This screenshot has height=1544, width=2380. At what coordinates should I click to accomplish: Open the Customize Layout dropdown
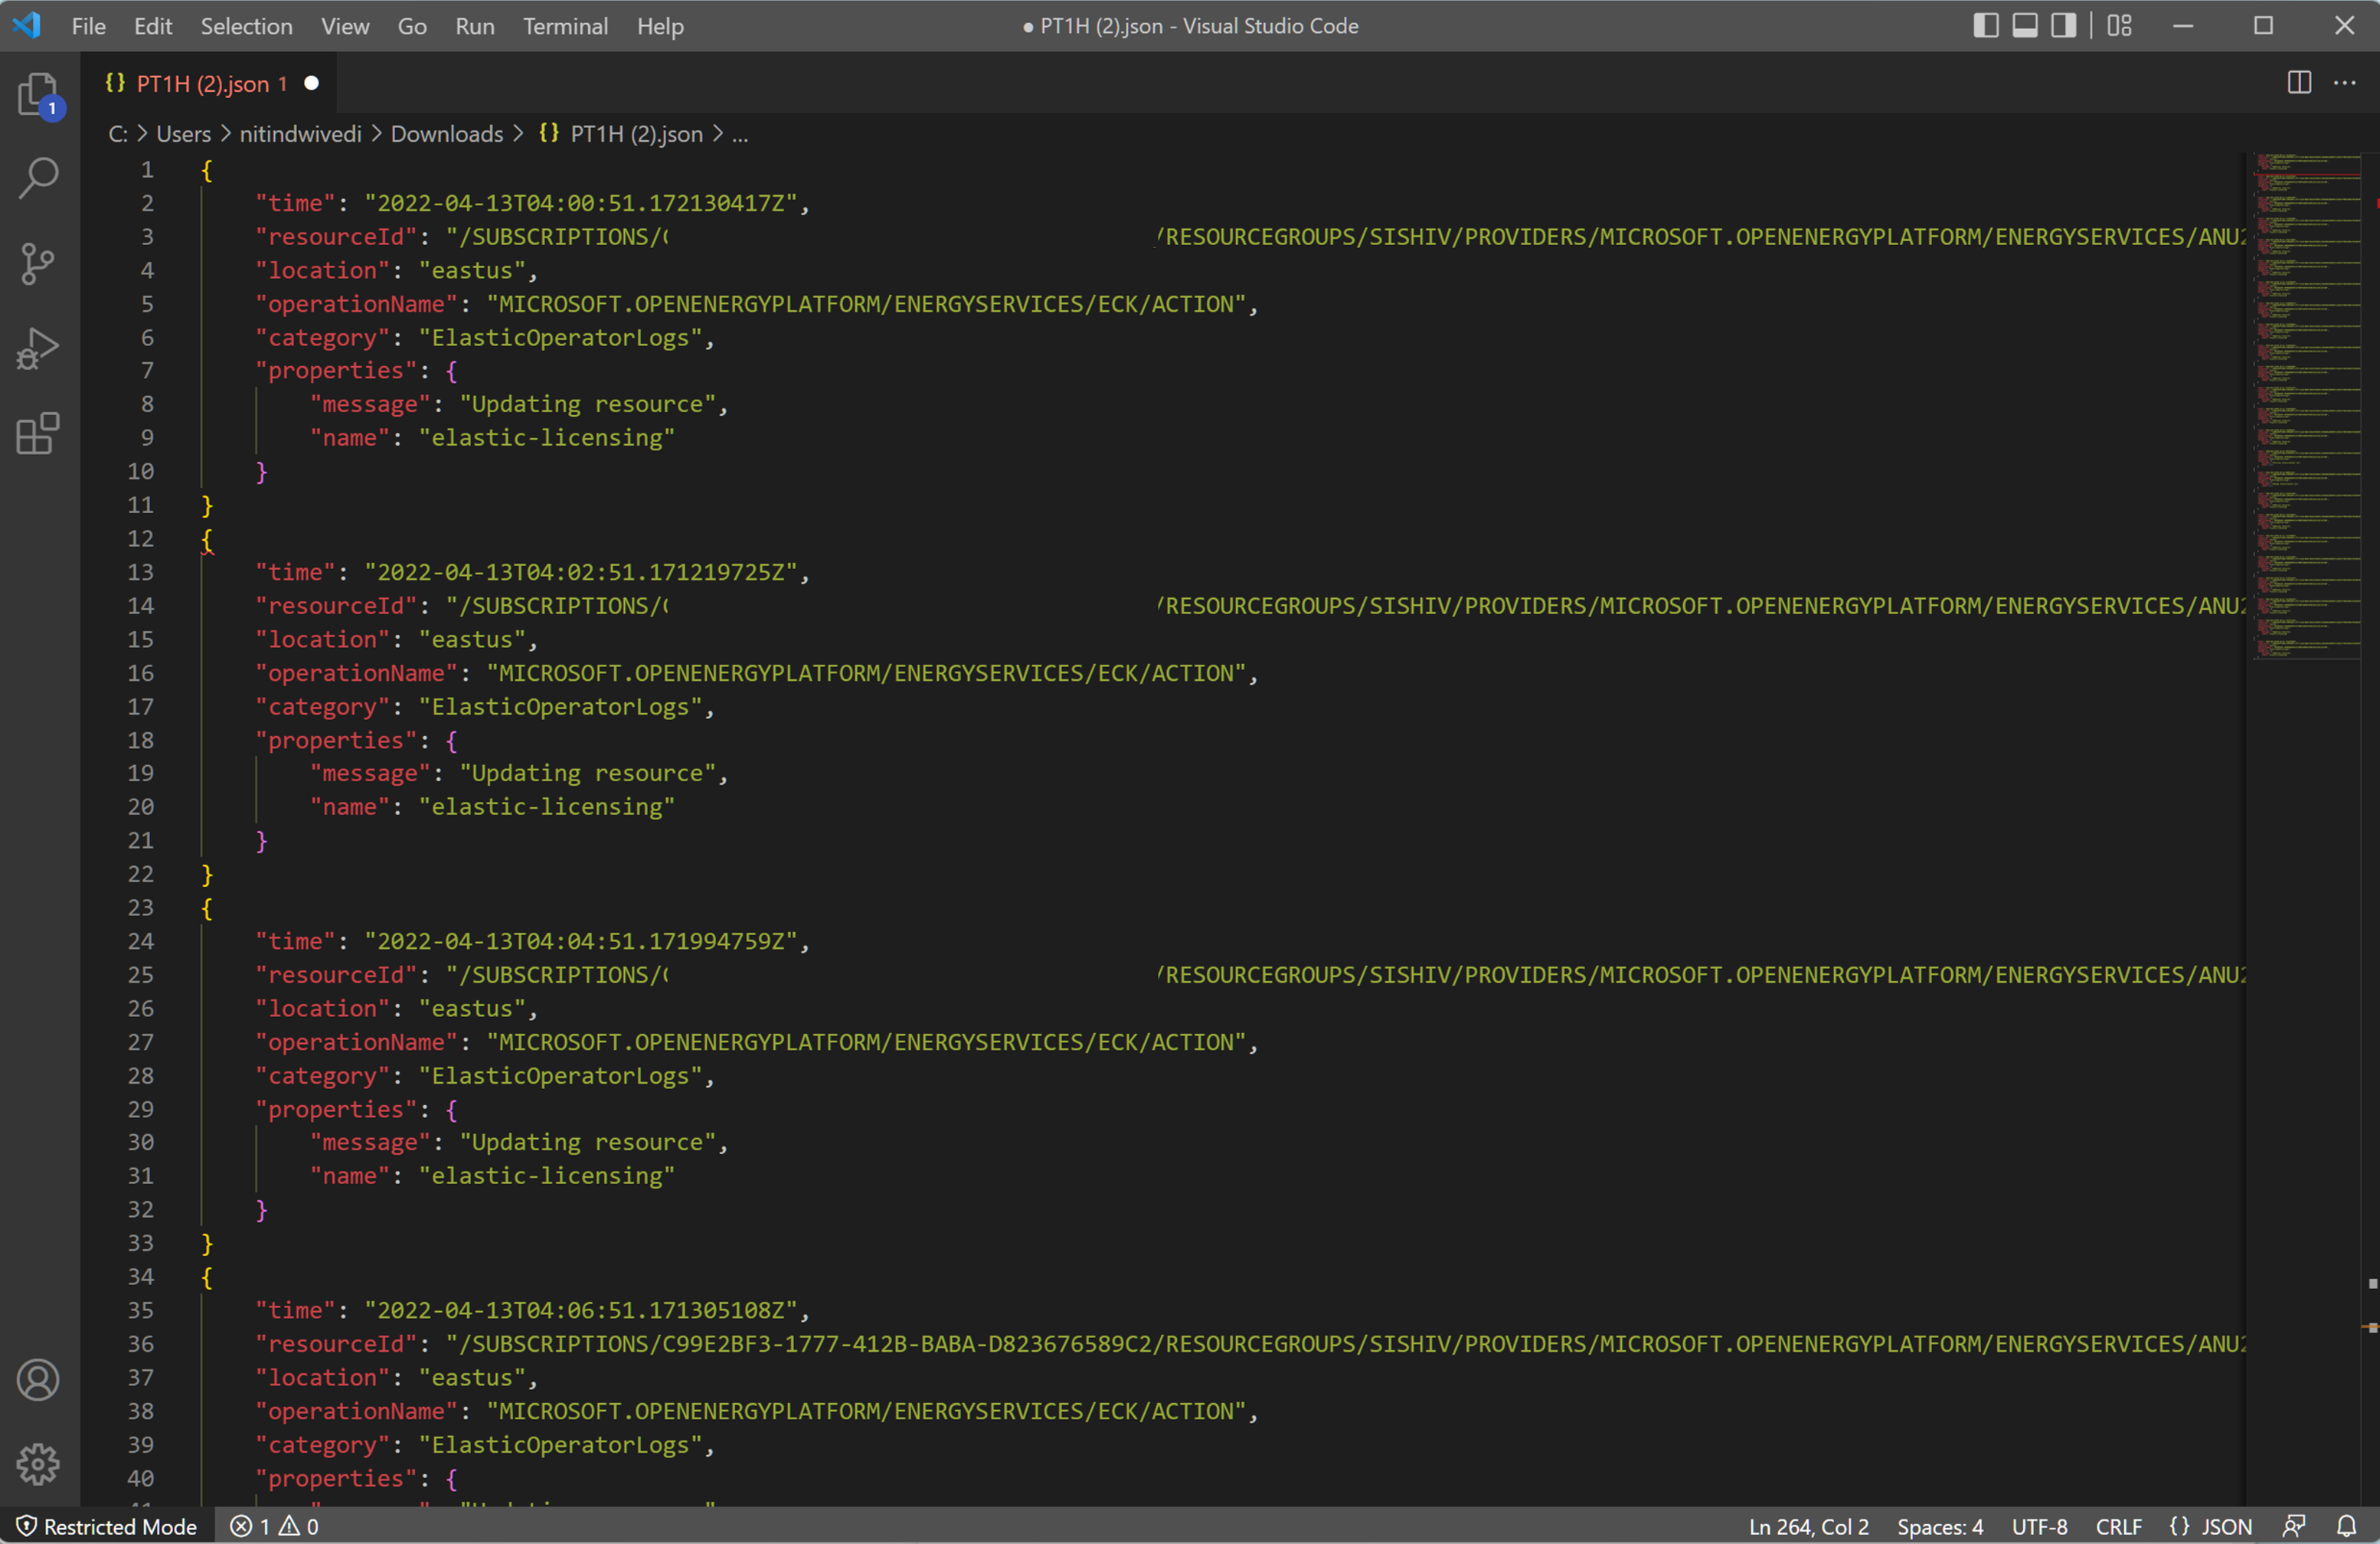[x=2119, y=26]
